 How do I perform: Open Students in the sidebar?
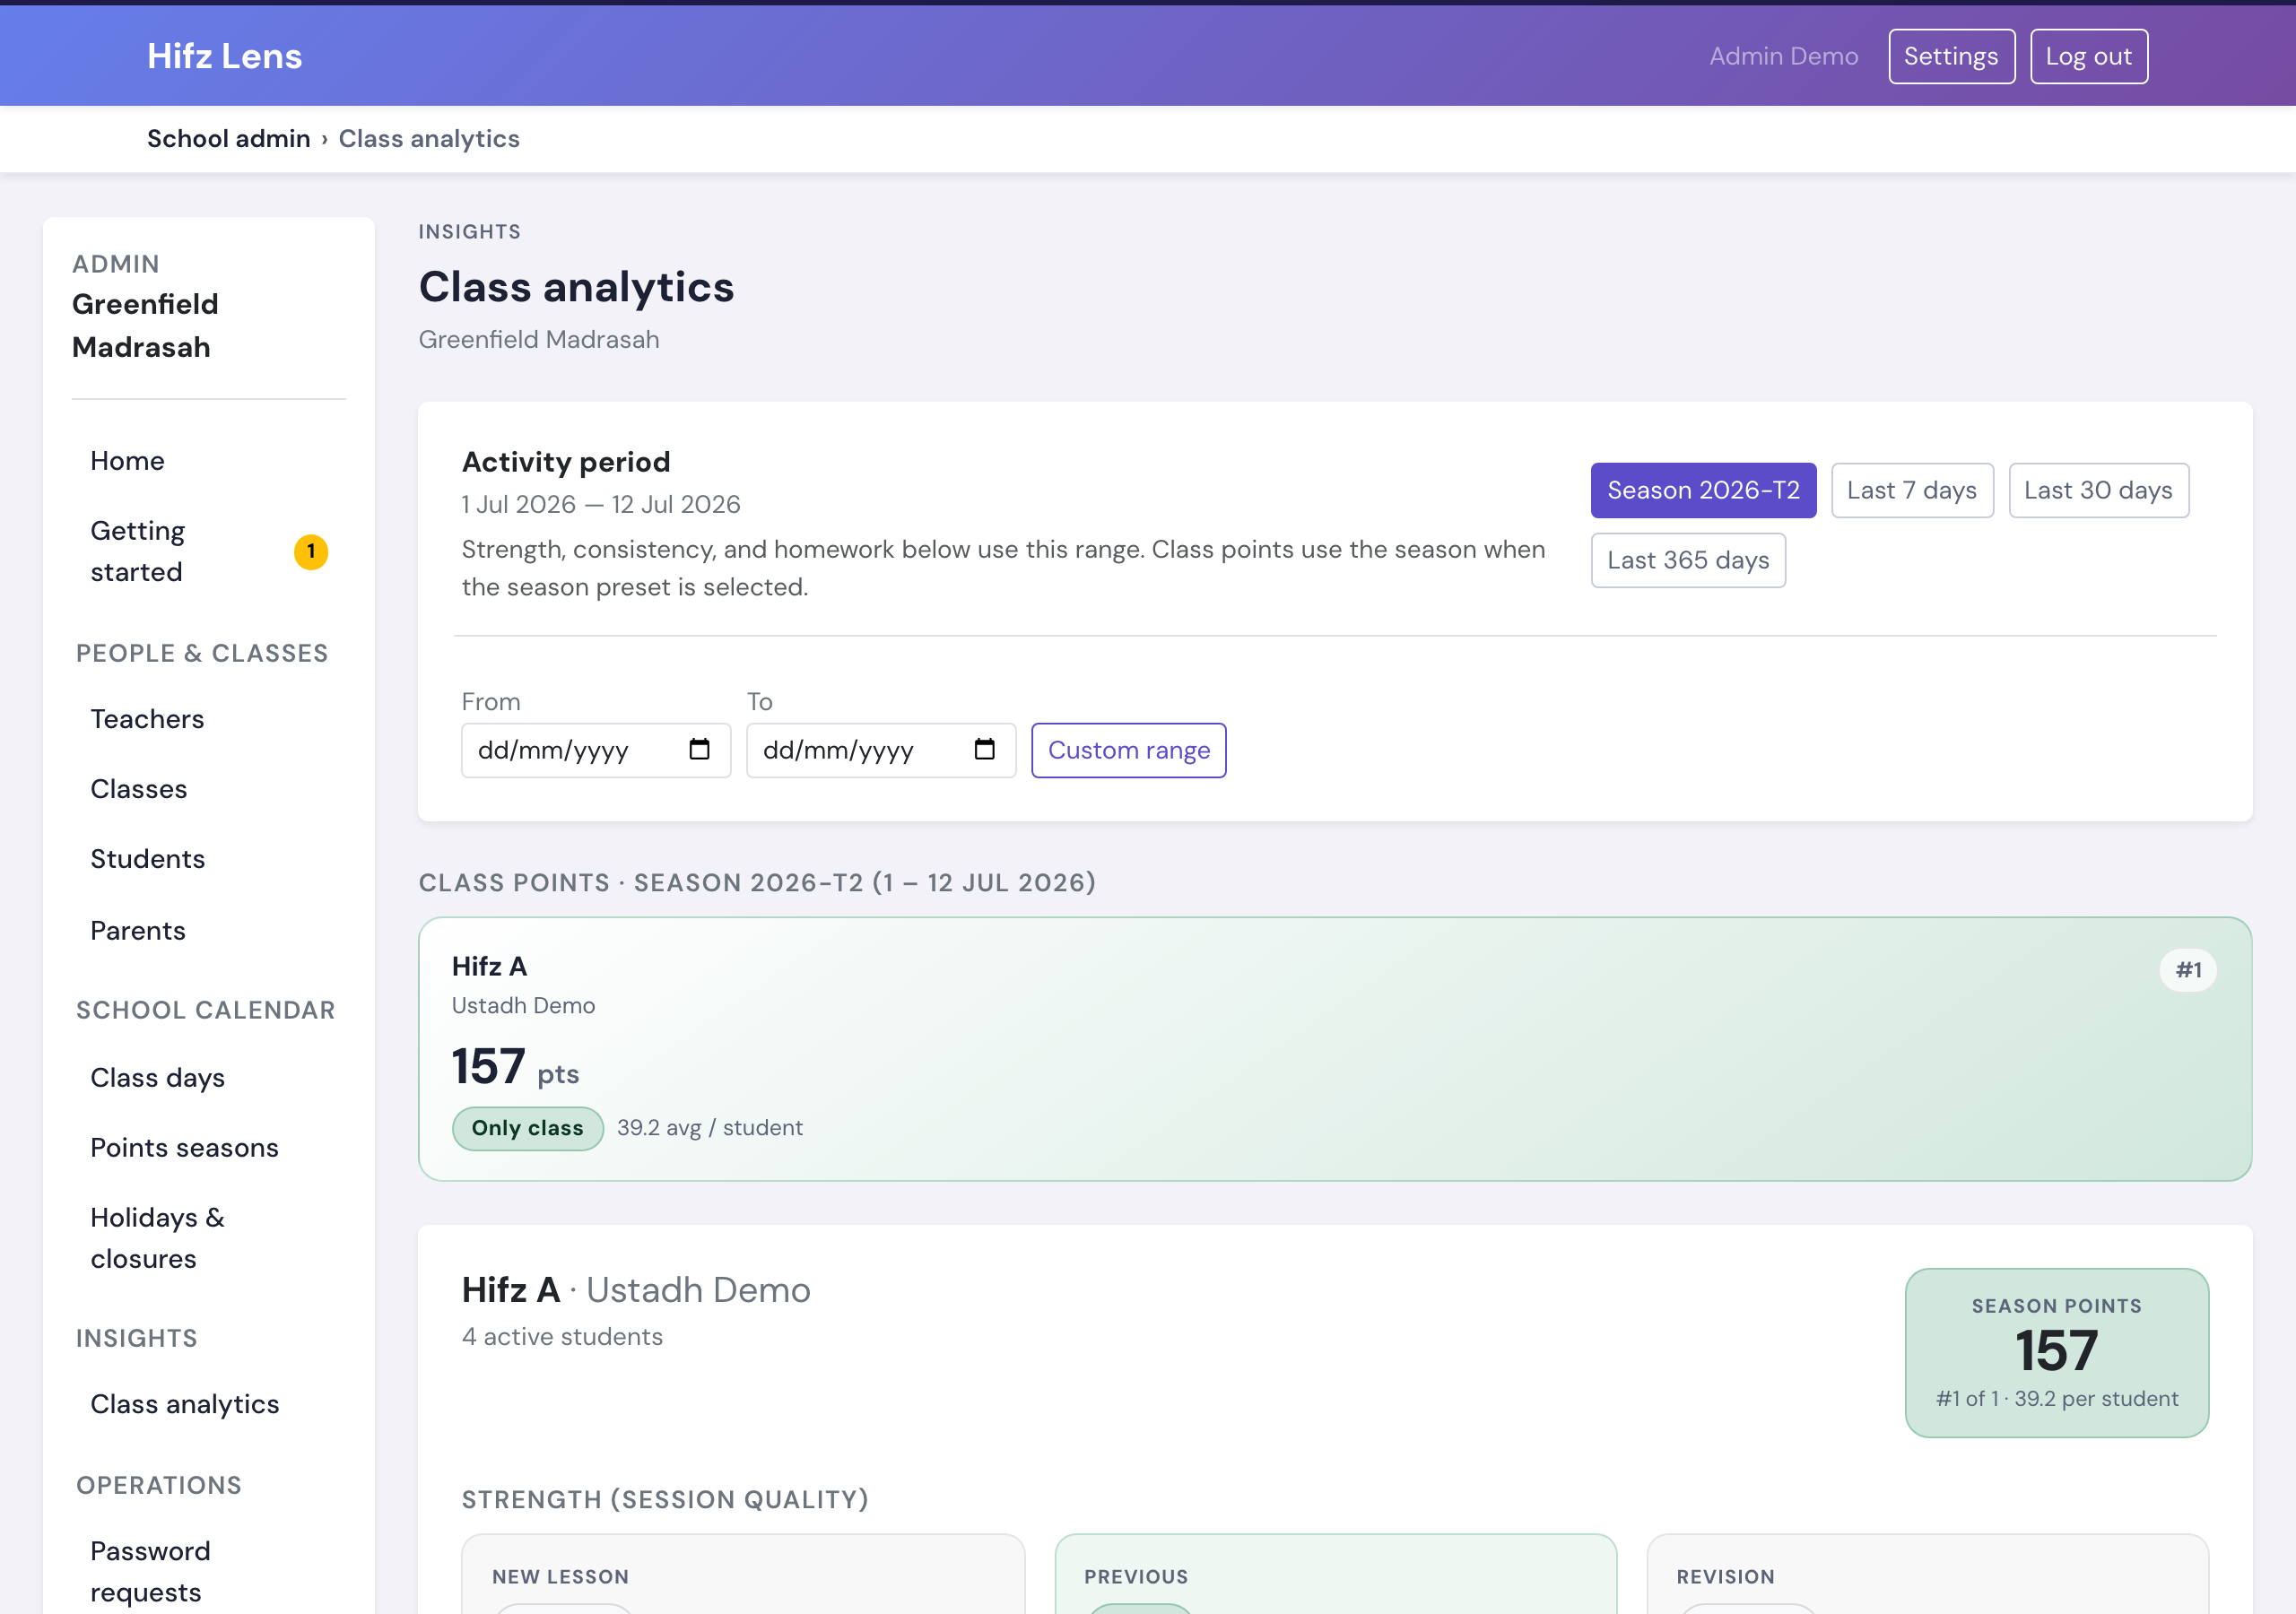pos(209,859)
